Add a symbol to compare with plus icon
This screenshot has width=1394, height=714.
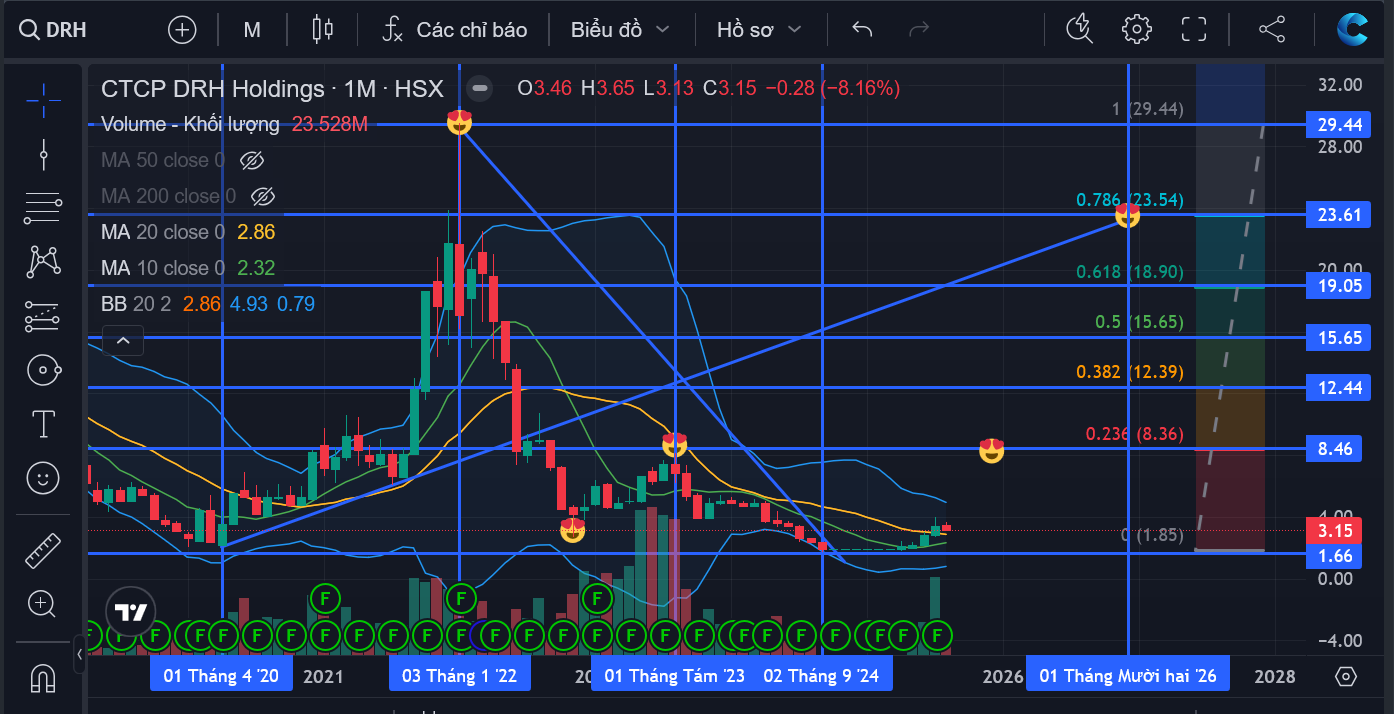pos(182,29)
